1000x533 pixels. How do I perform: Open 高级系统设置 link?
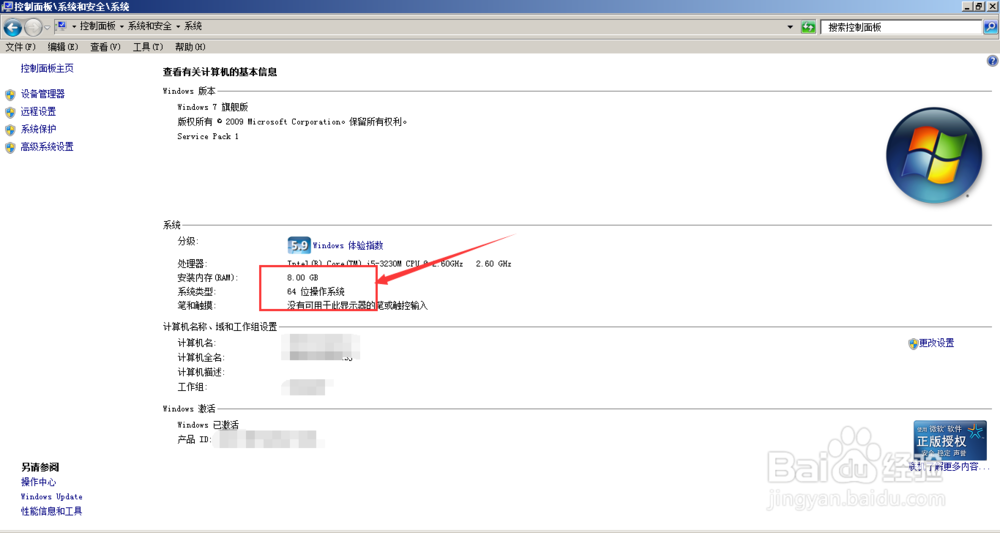point(47,147)
